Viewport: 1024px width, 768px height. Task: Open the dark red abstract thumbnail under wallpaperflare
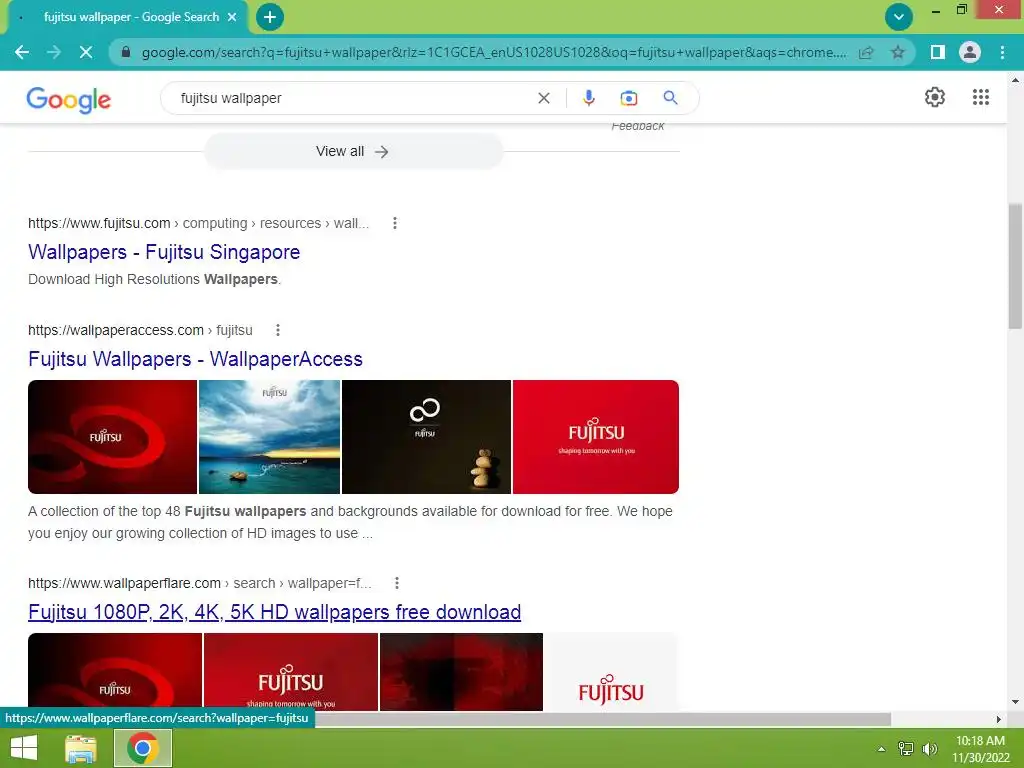point(461,672)
